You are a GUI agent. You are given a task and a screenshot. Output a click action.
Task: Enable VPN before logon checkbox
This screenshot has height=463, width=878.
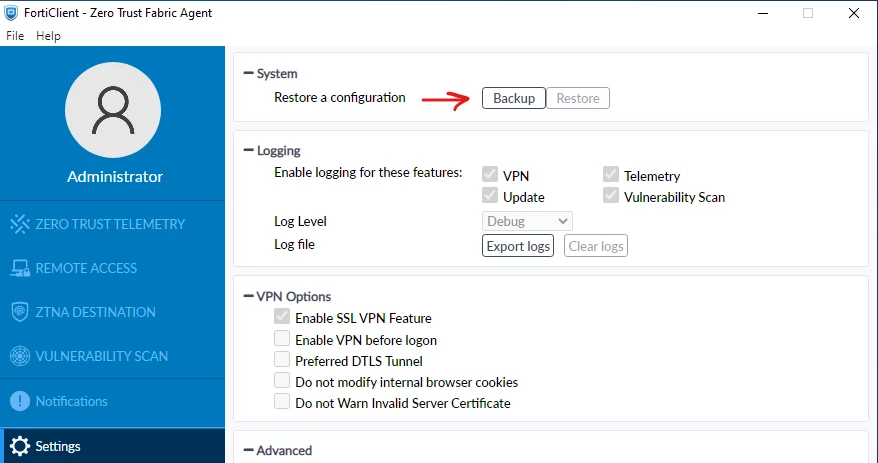pos(282,338)
